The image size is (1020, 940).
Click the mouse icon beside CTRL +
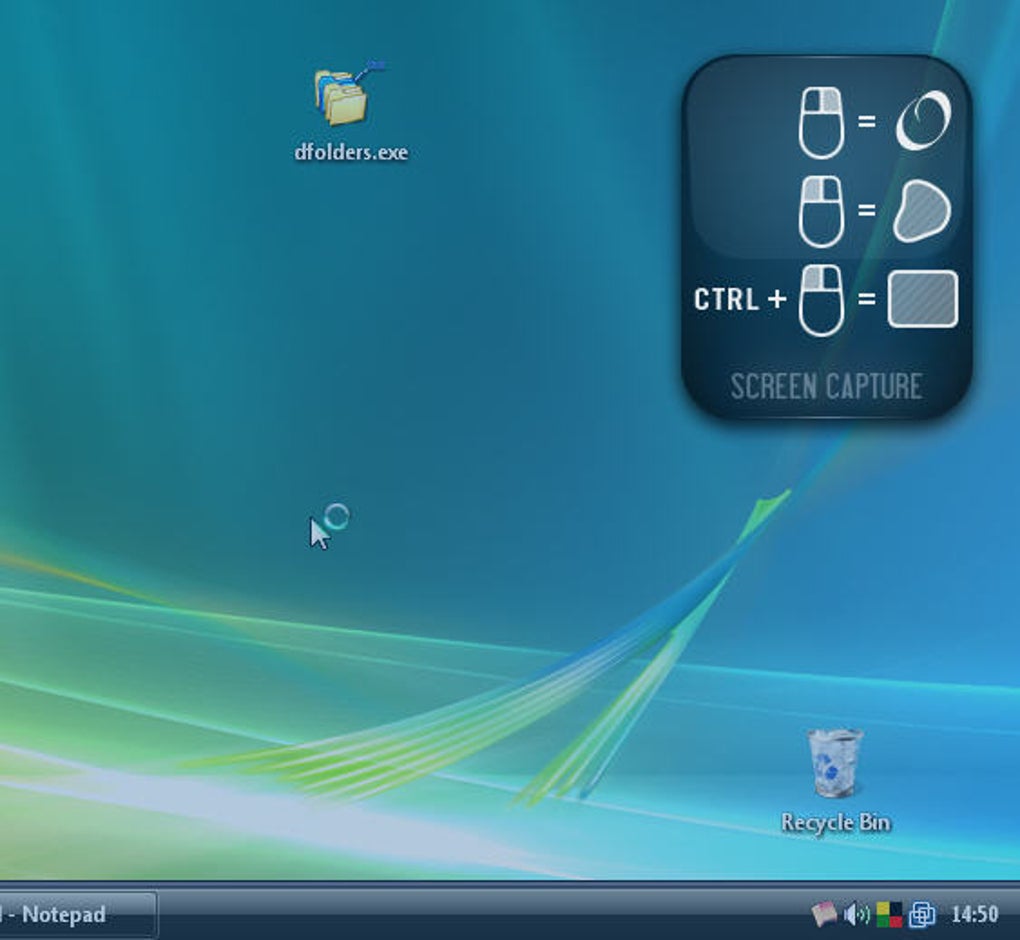click(x=821, y=300)
